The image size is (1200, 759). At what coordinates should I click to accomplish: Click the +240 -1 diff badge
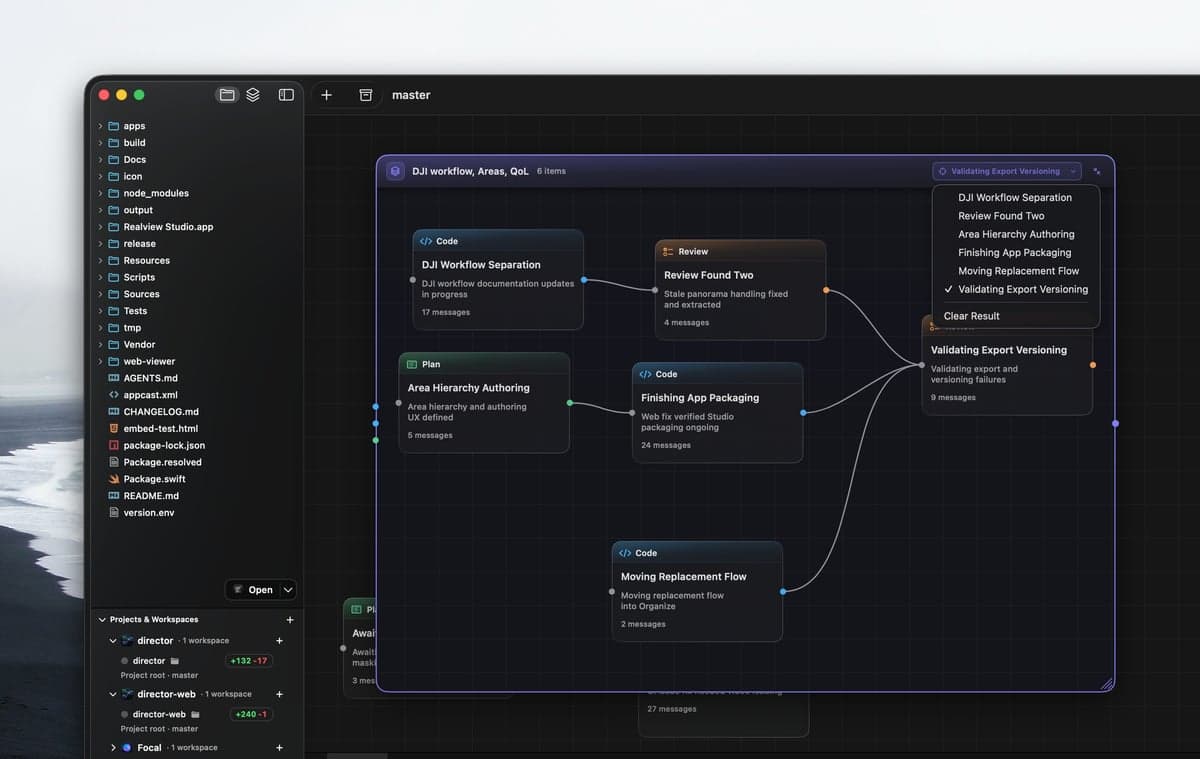(x=250, y=715)
